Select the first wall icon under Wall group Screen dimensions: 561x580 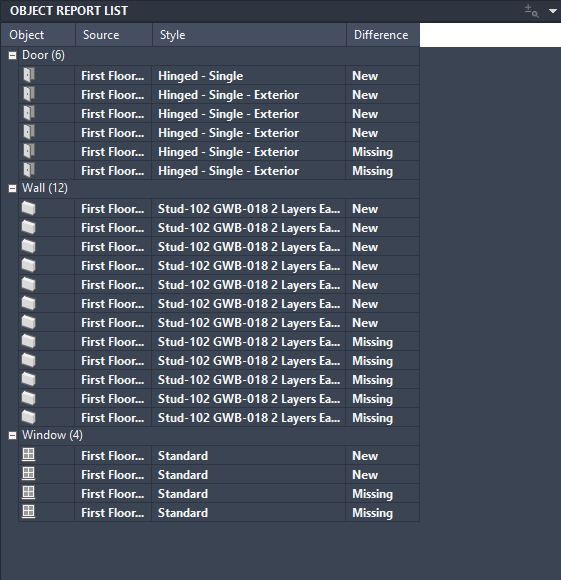[29, 208]
